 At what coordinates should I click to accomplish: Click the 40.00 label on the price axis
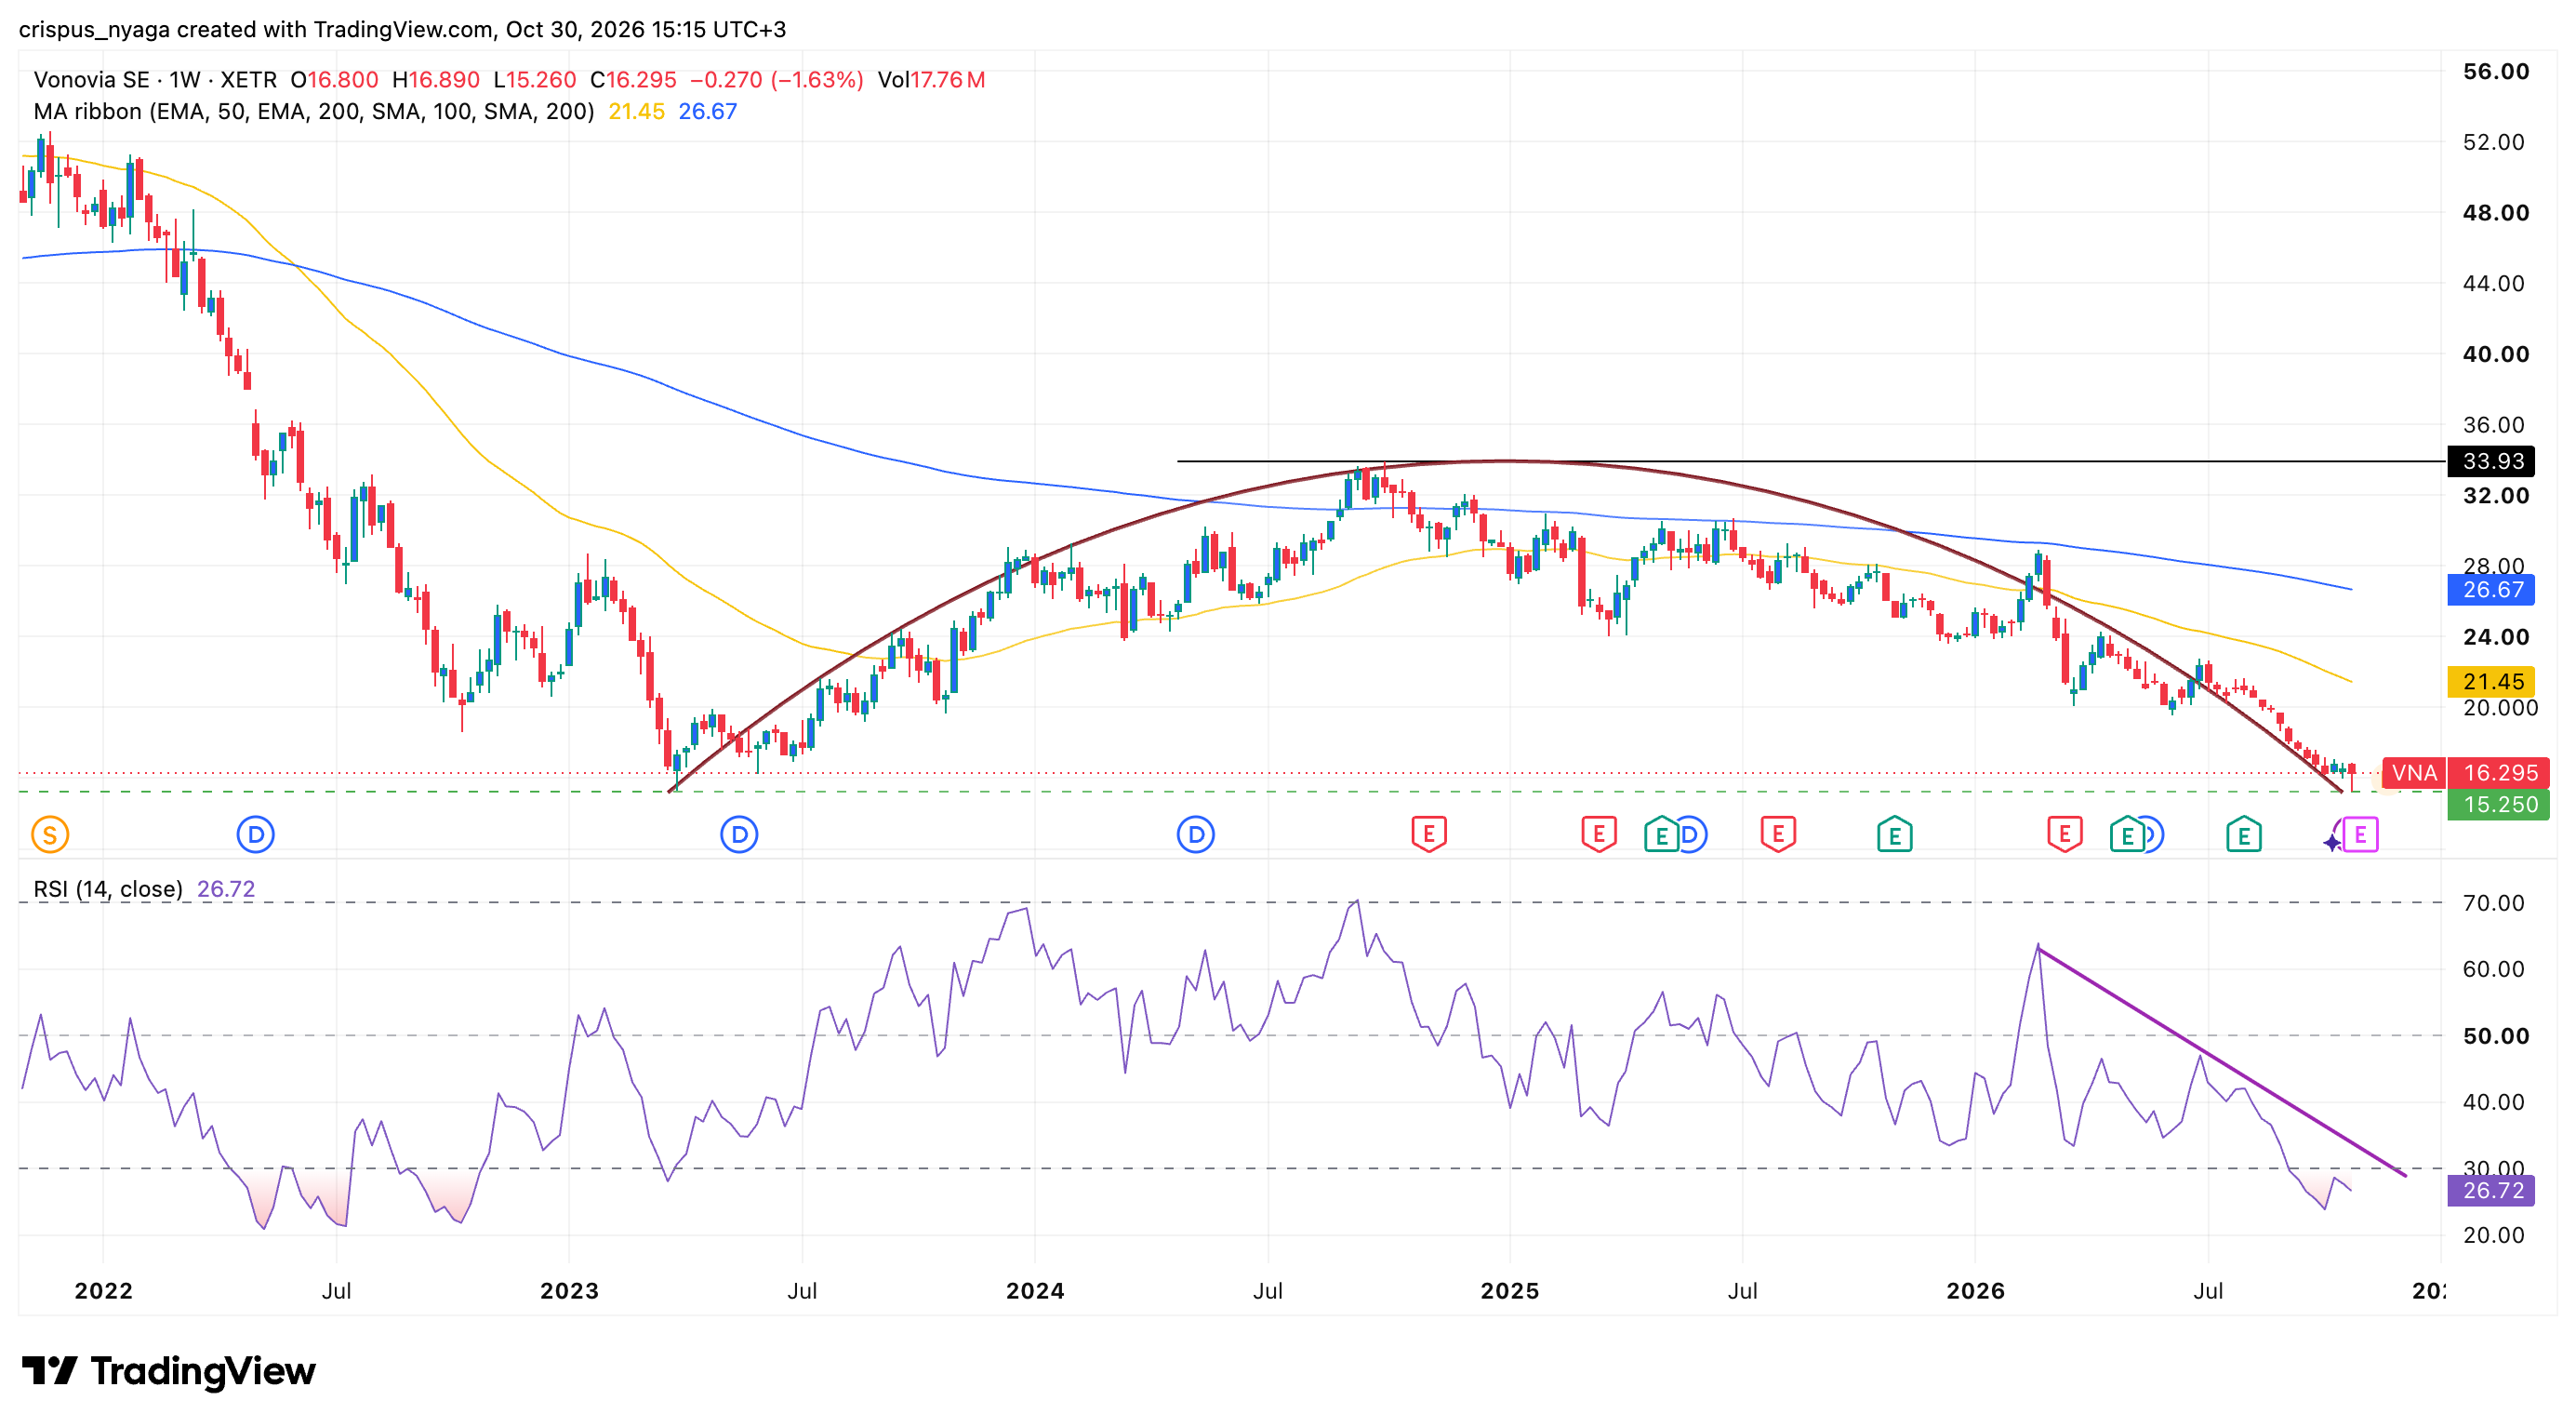[x=2496, y=354]
